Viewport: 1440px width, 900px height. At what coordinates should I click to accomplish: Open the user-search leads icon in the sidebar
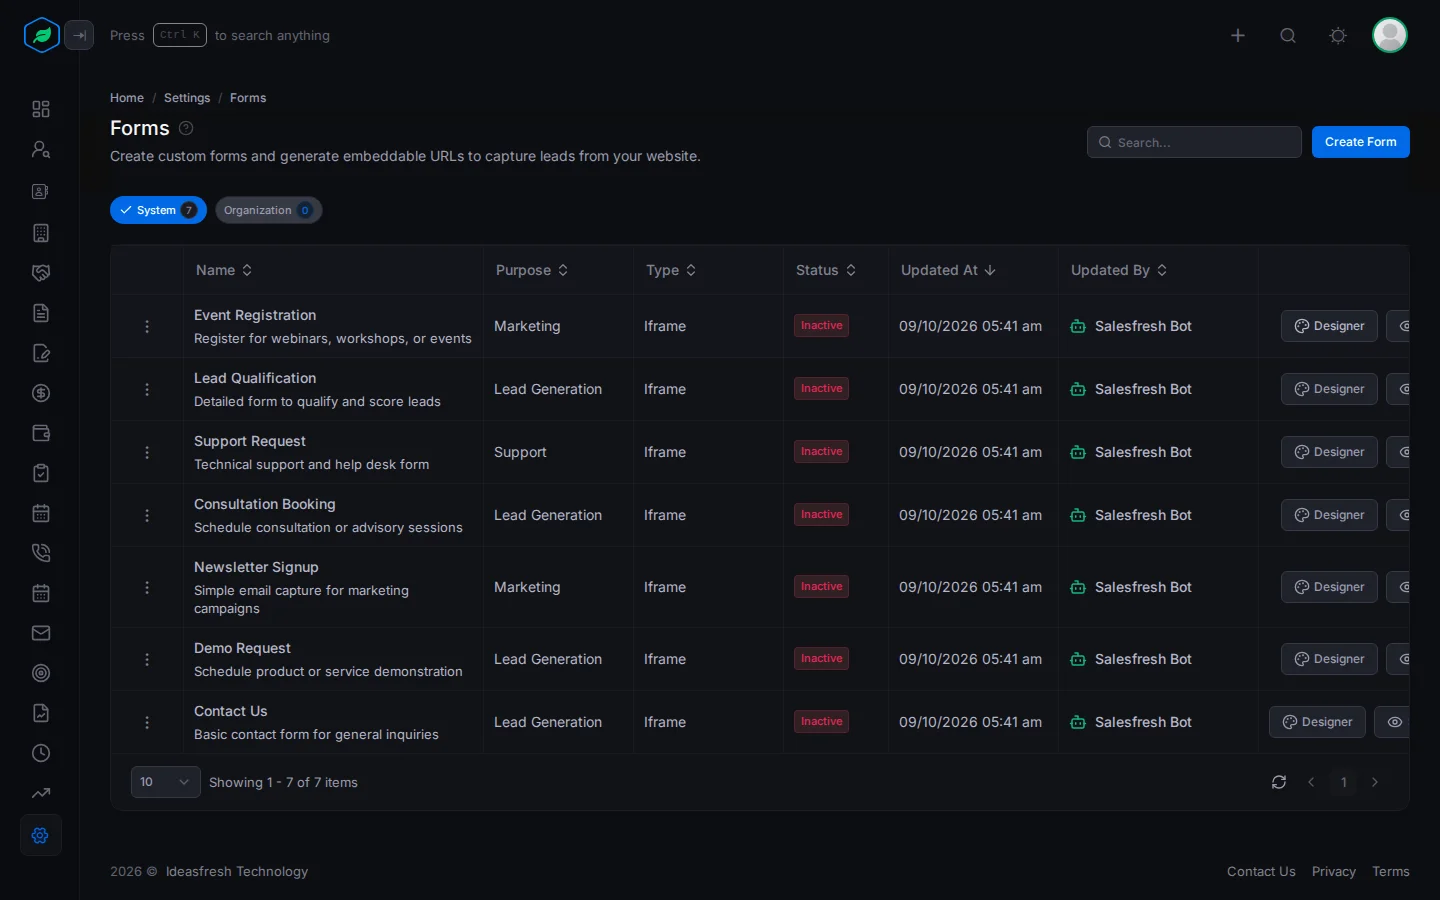click(41, 149)
